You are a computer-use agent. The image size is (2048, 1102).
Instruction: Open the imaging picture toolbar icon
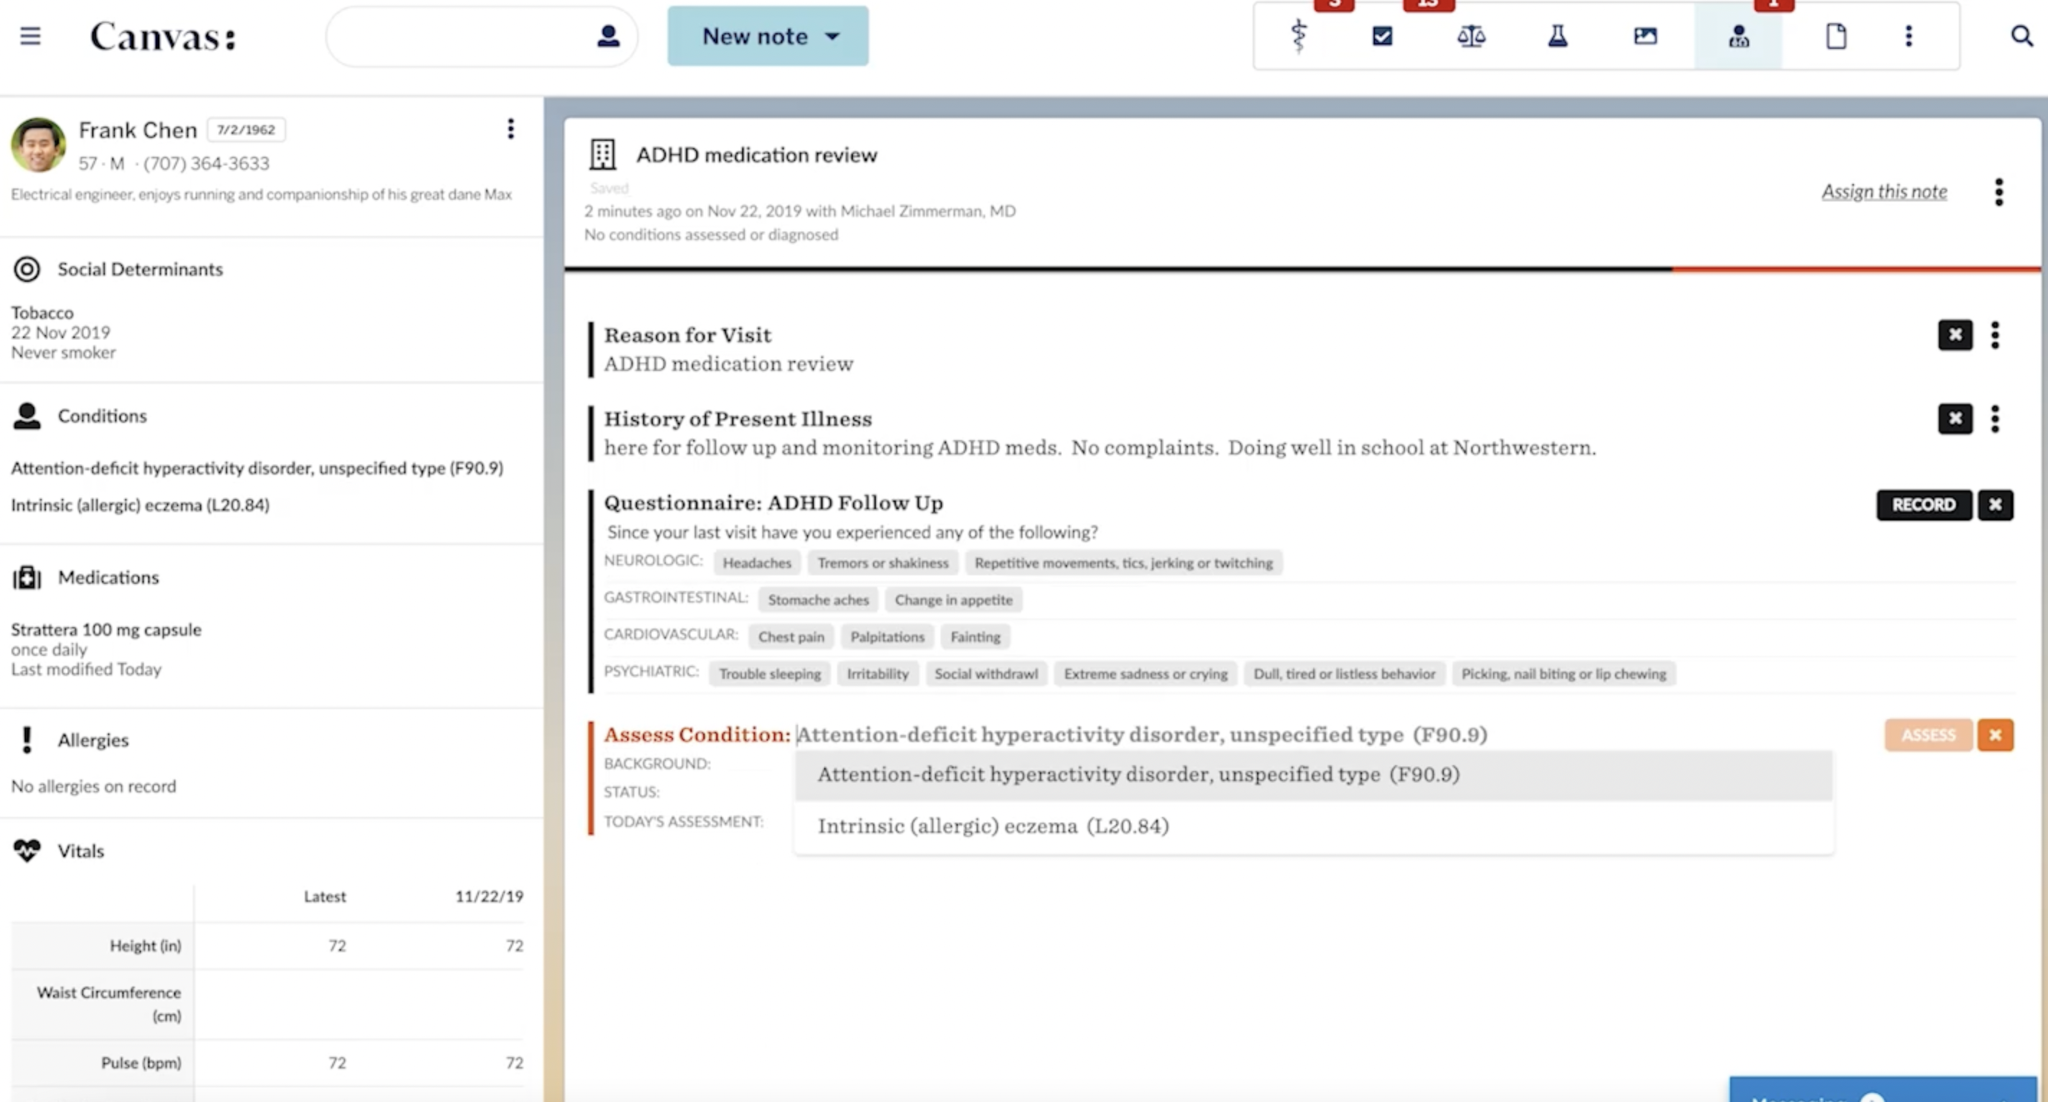click(x=1645, y=36)
